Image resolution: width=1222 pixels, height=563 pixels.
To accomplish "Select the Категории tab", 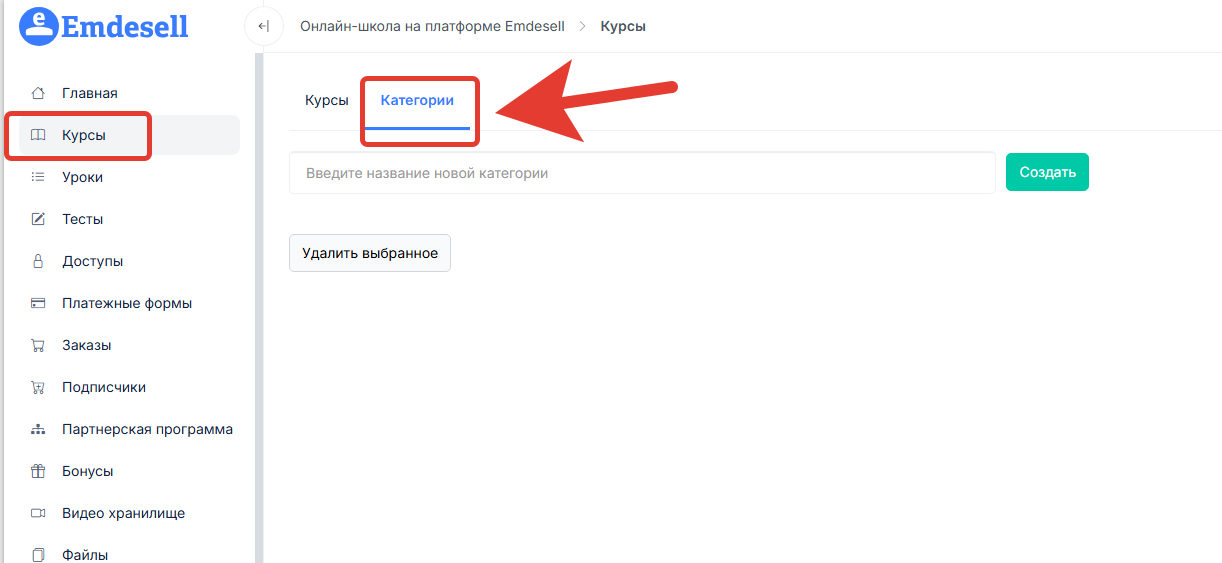I will (x=417, y=100).
